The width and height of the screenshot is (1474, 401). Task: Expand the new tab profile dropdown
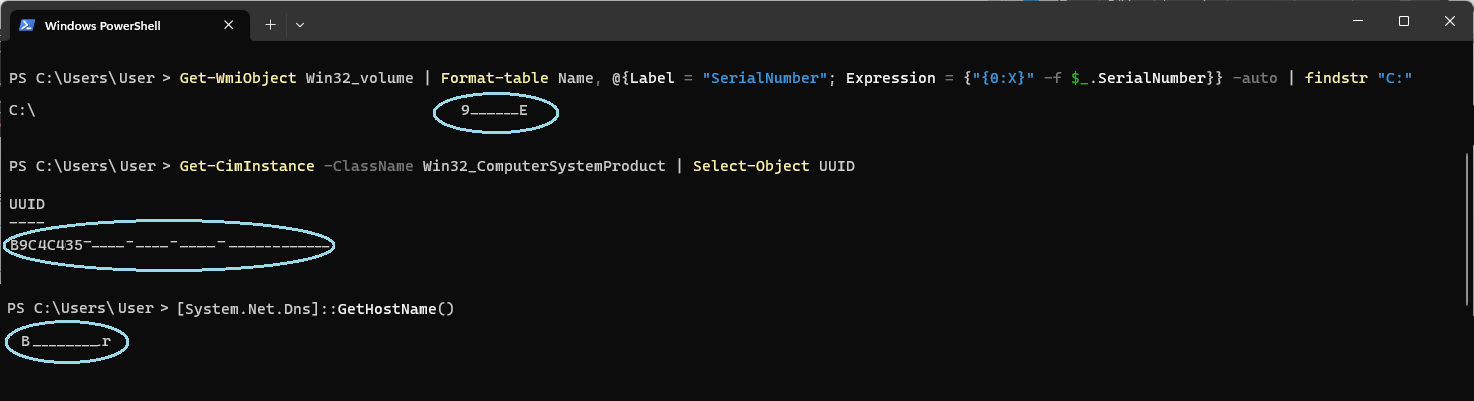pos(300,24)
